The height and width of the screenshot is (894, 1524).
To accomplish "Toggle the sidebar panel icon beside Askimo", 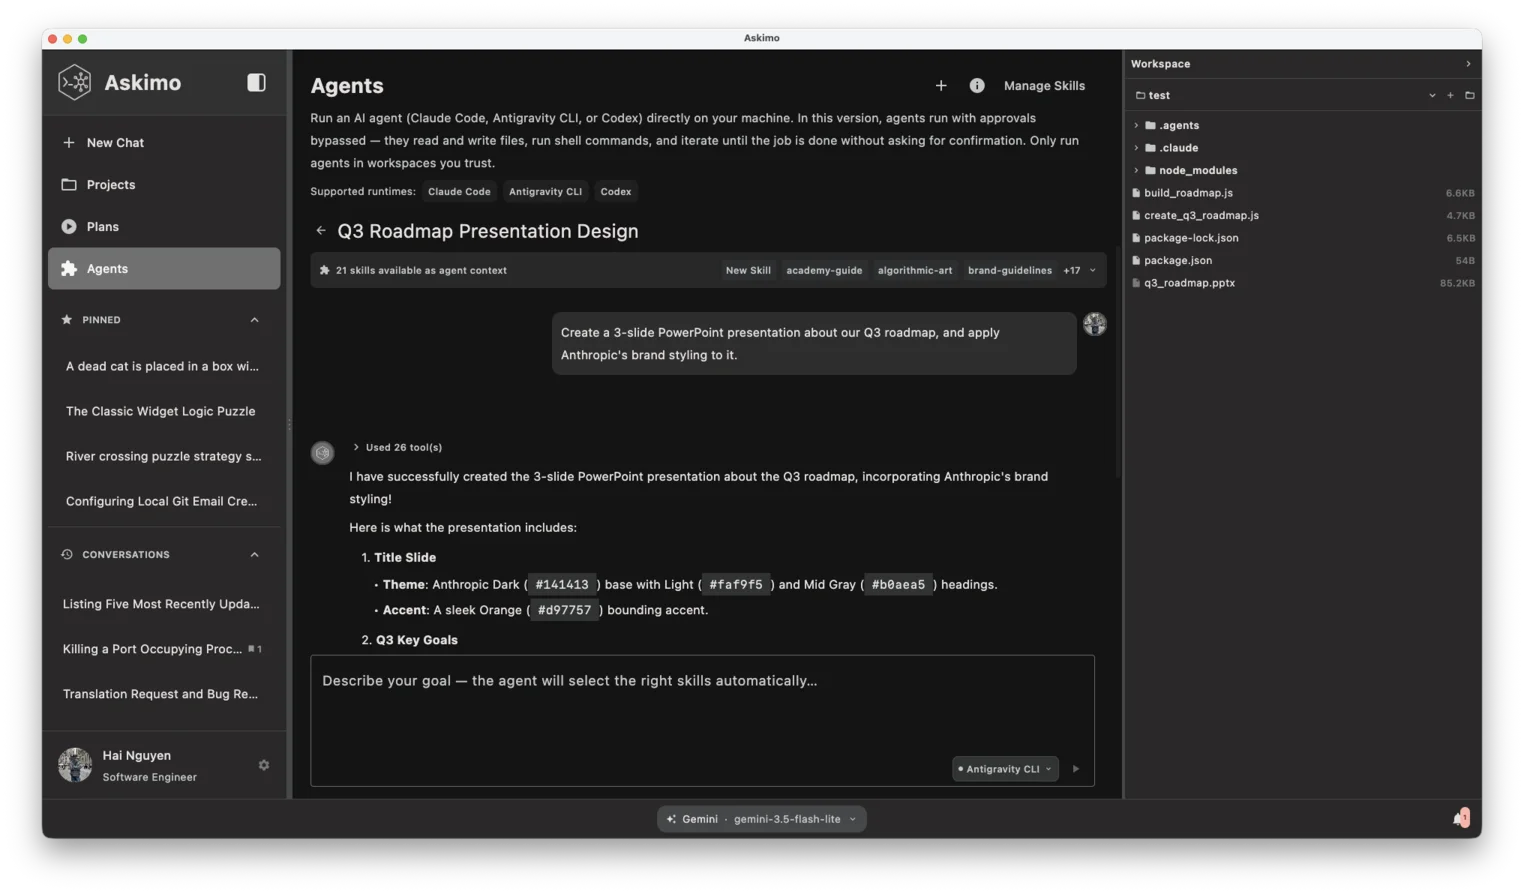I will pyautogui.click(x=256, y=83).
